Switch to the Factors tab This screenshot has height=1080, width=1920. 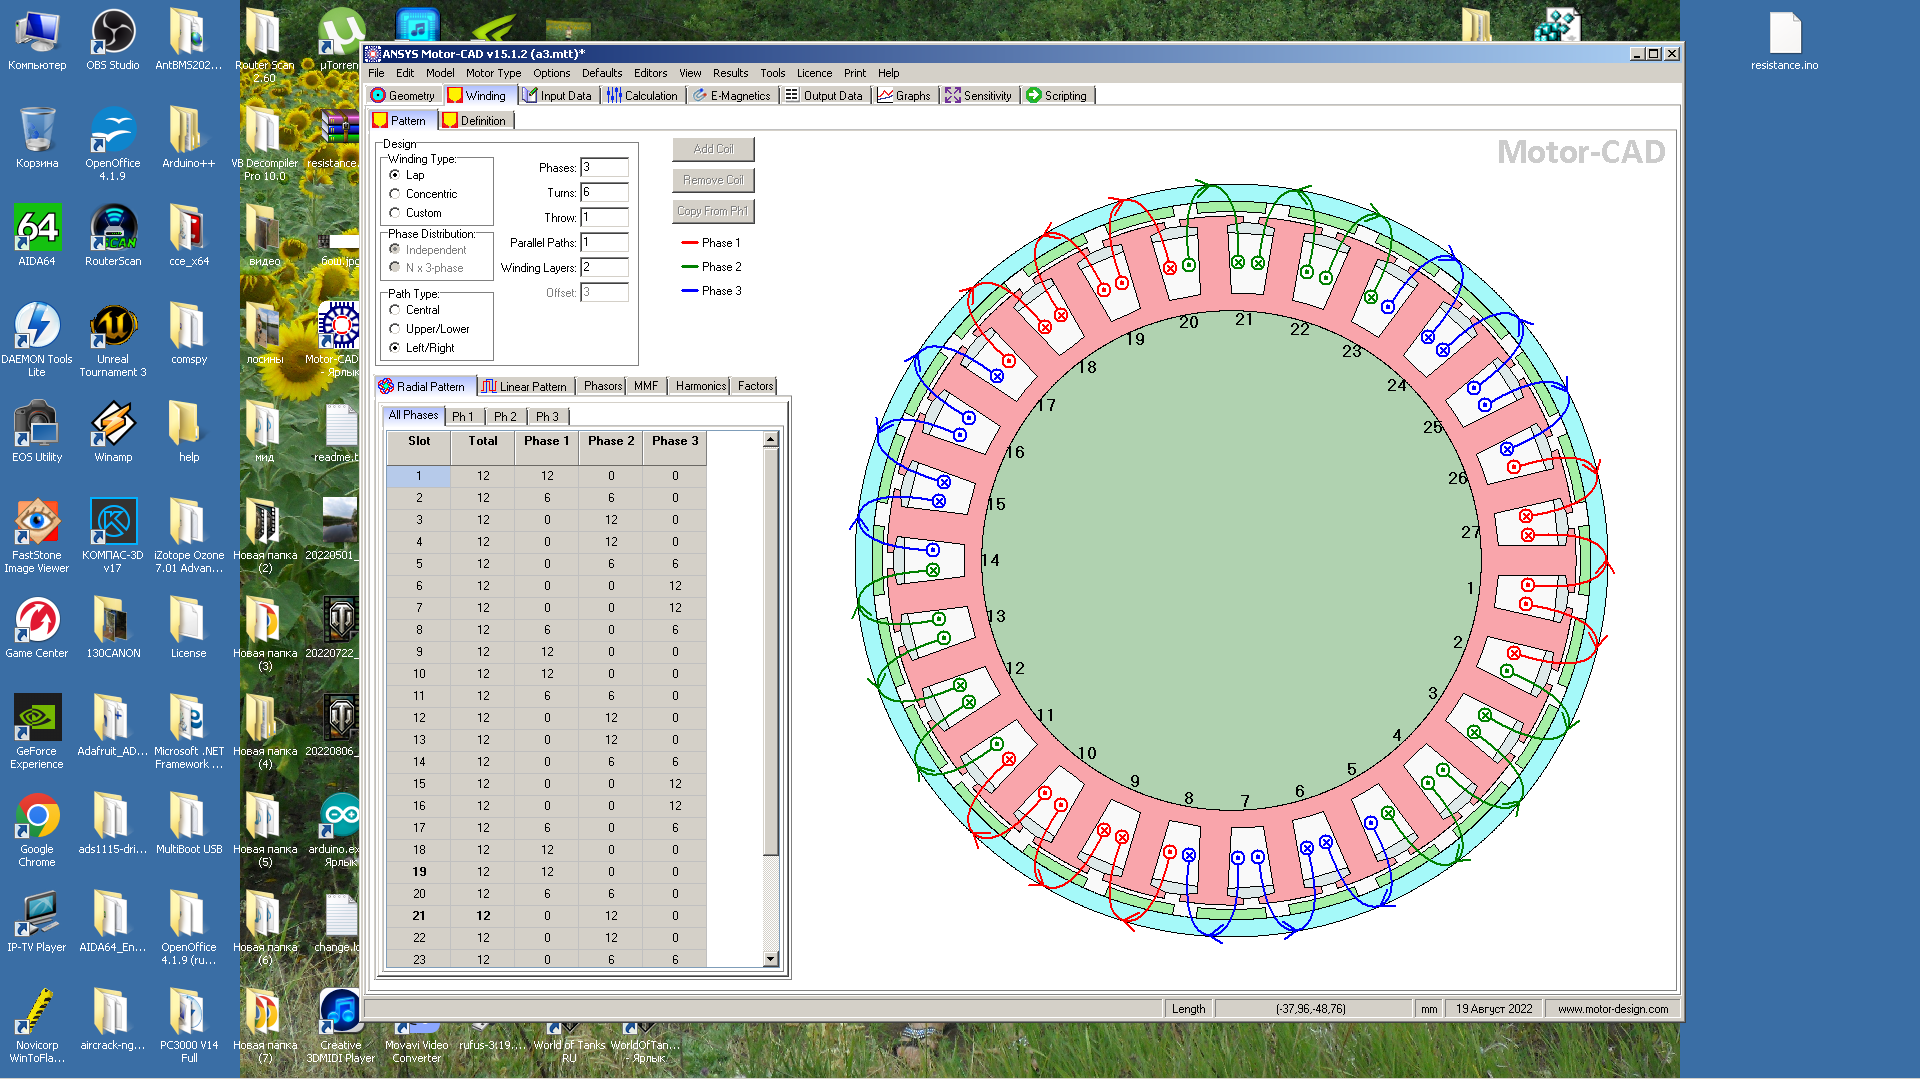coord(755,386)
